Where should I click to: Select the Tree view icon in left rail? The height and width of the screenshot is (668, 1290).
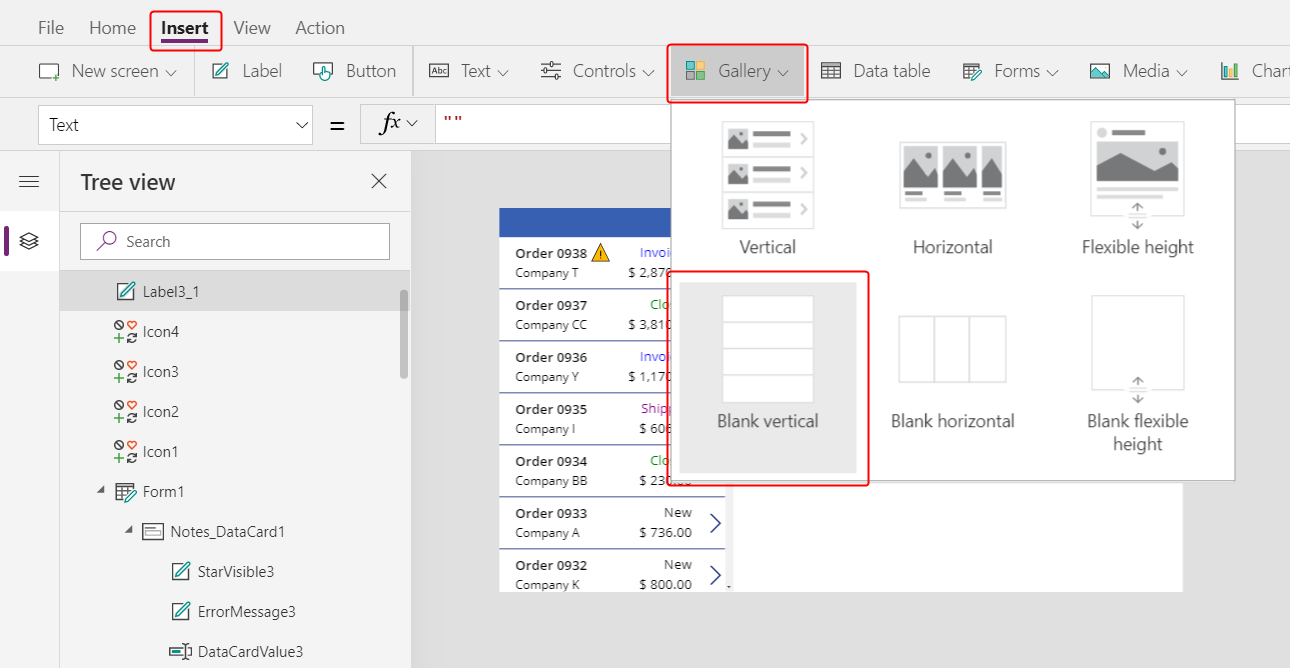coord(27,241)
